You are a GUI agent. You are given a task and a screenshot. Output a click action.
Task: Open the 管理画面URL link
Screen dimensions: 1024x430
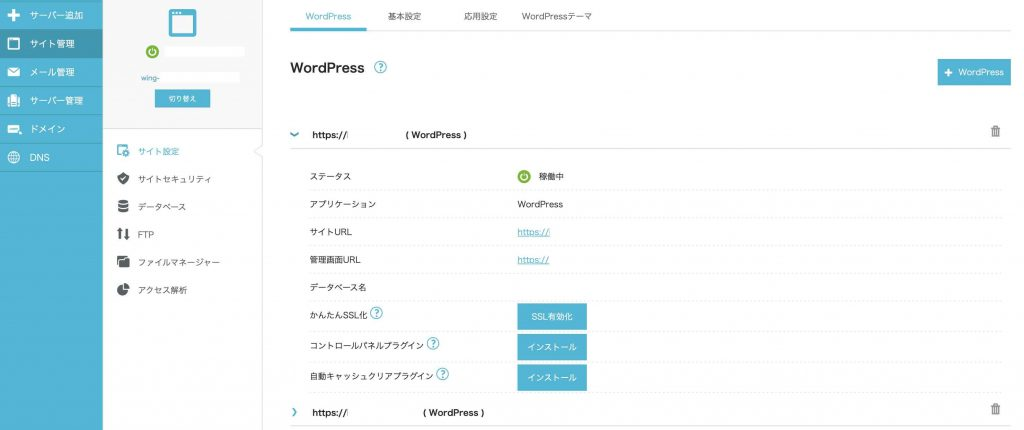tap(533, 259)
